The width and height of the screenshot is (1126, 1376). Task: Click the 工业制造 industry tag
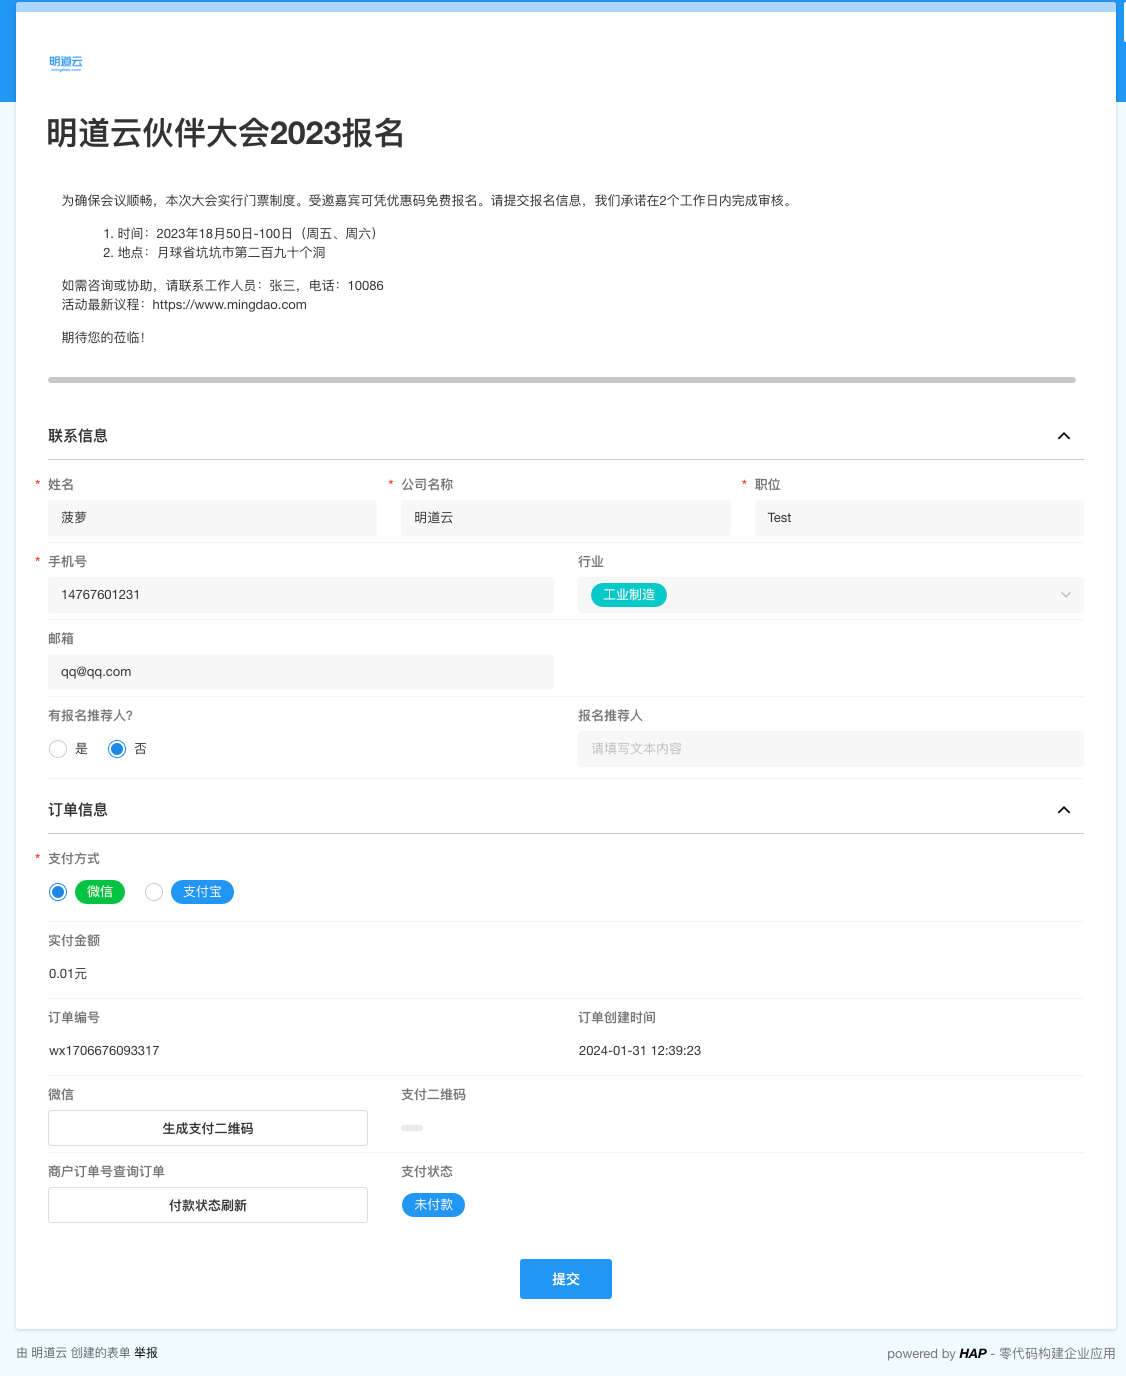(x=629, y=595)
